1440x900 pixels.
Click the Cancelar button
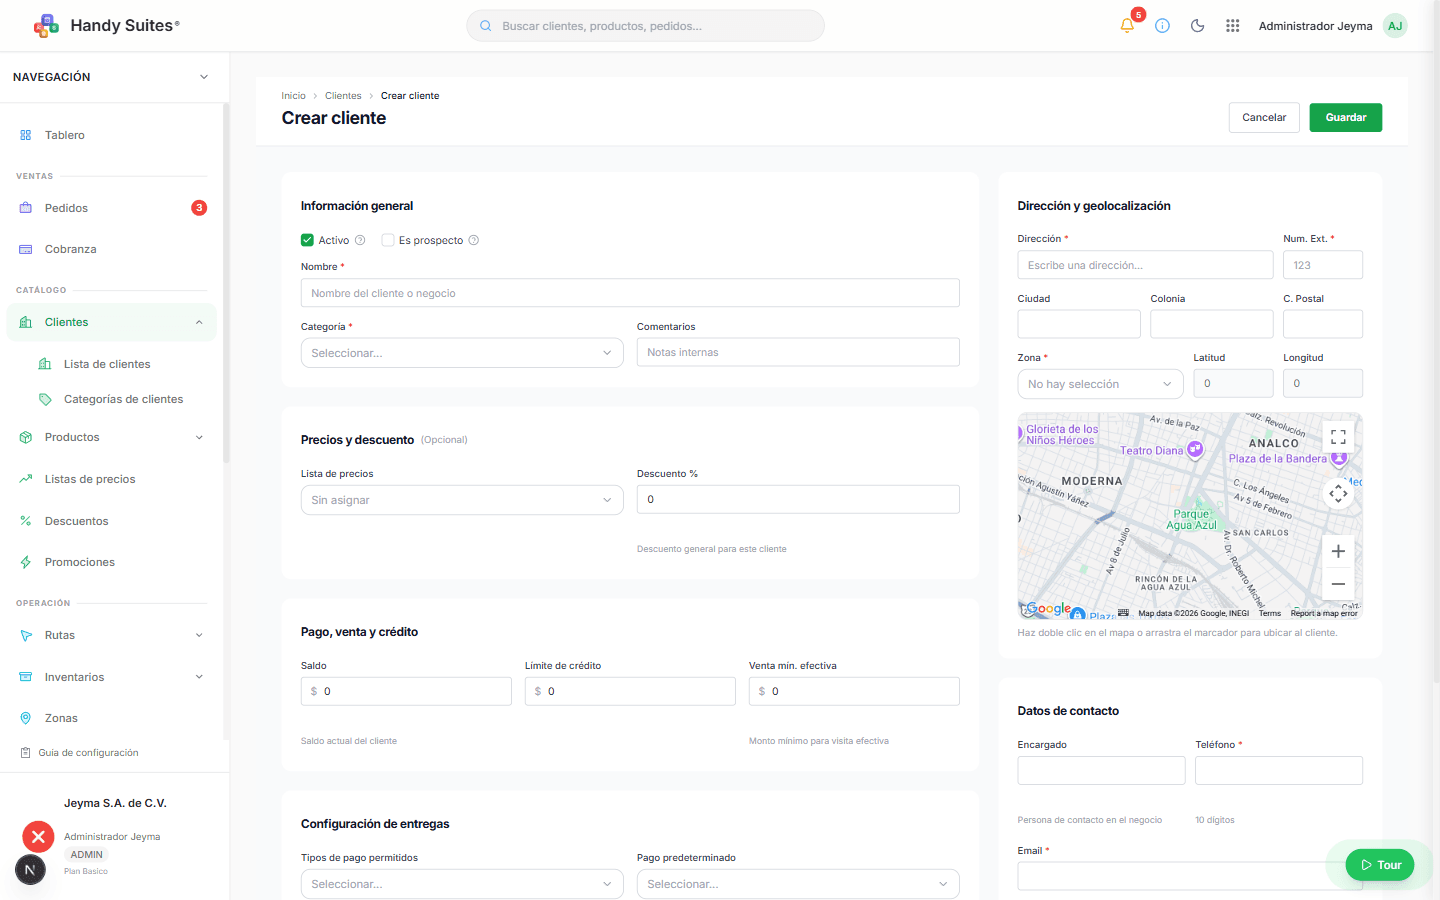click(x=1264, y=117)
